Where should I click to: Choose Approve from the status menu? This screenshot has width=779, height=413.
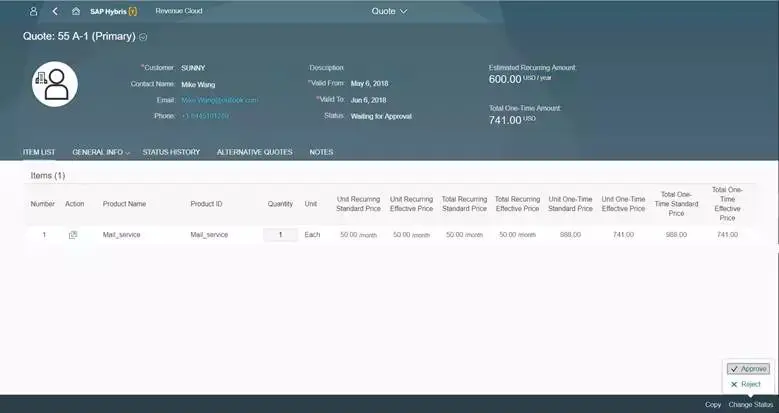[748, 369]
